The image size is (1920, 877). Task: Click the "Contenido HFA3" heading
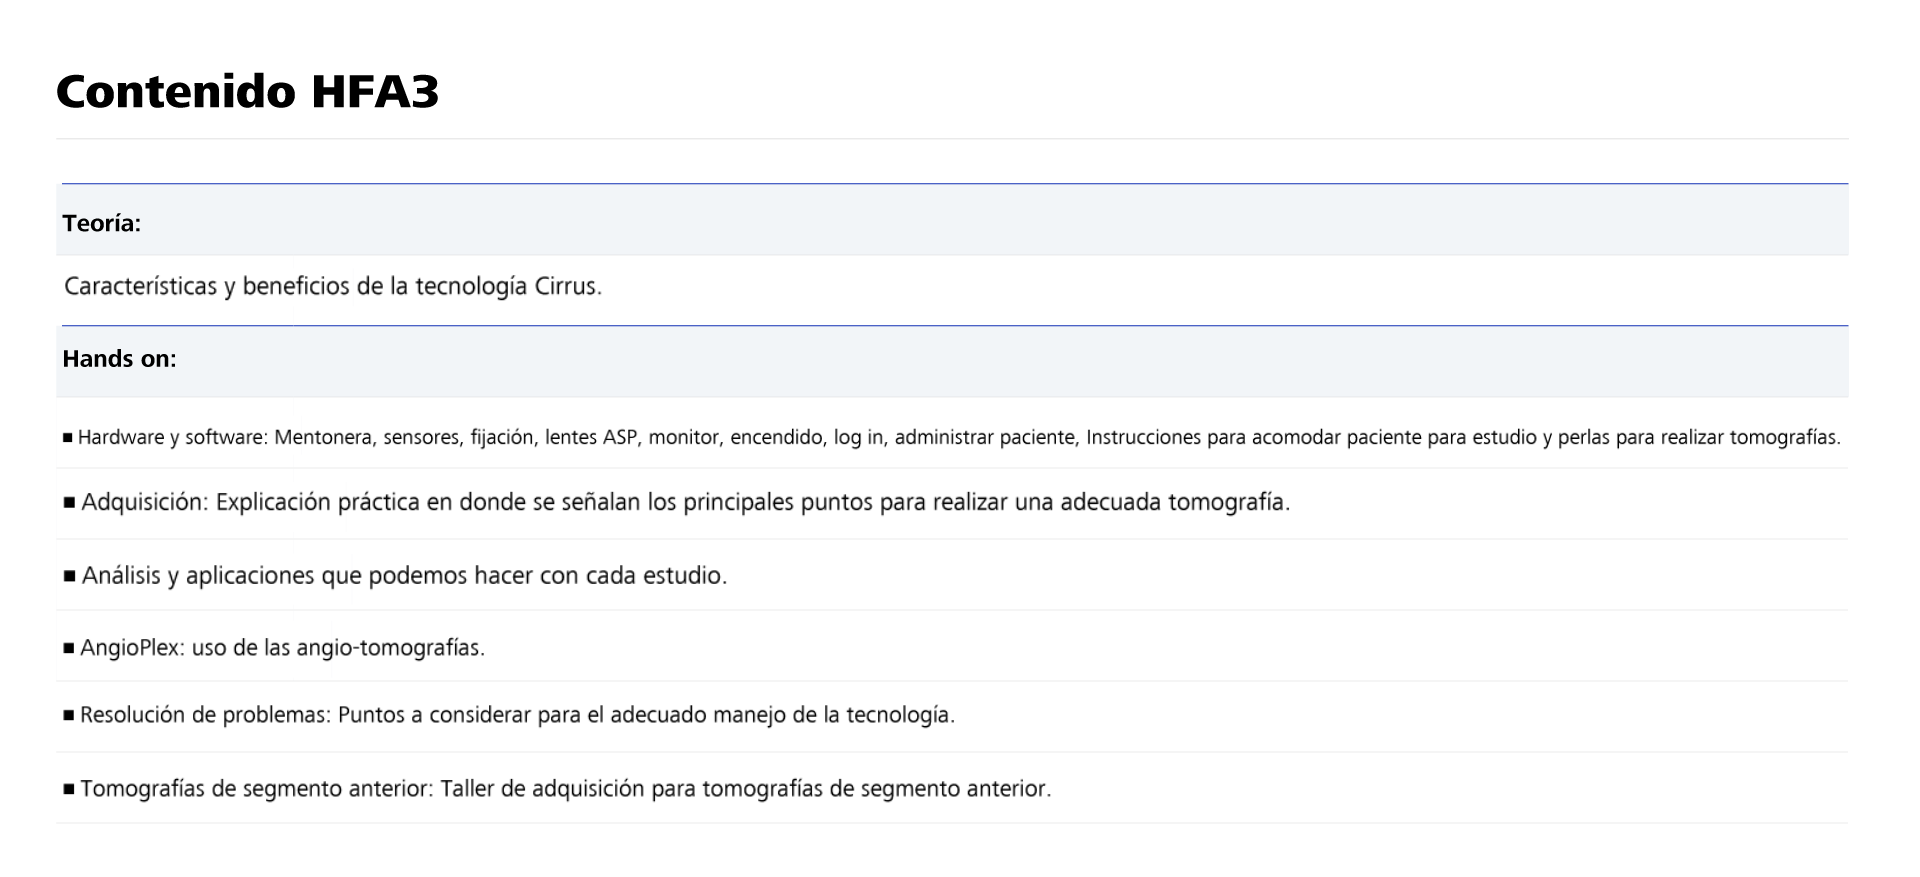247,92
